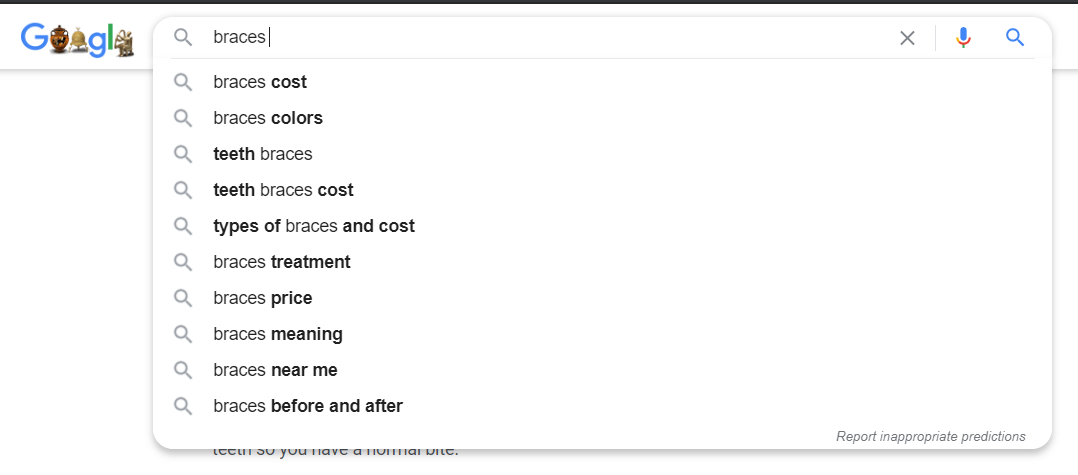Select the 'braces treatment' suggestion
The image size is (1078, 475).
(282, 262)
